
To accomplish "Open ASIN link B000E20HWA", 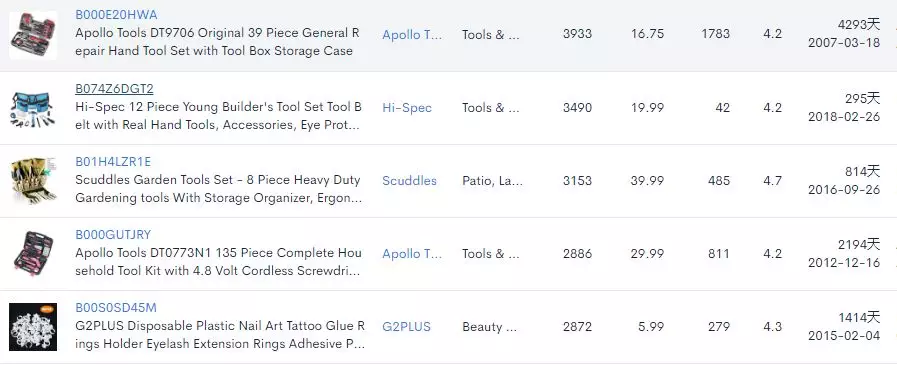I will pos(116,15).
